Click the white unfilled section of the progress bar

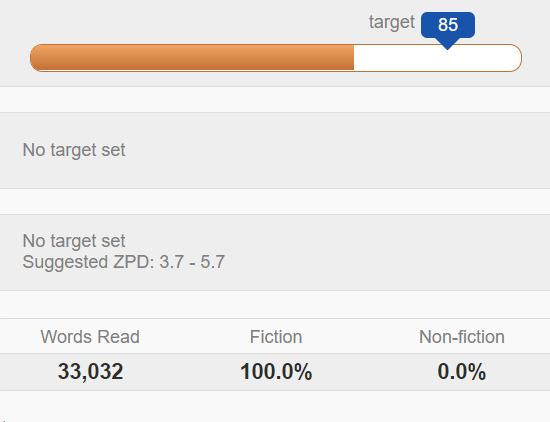pos(437,58)
